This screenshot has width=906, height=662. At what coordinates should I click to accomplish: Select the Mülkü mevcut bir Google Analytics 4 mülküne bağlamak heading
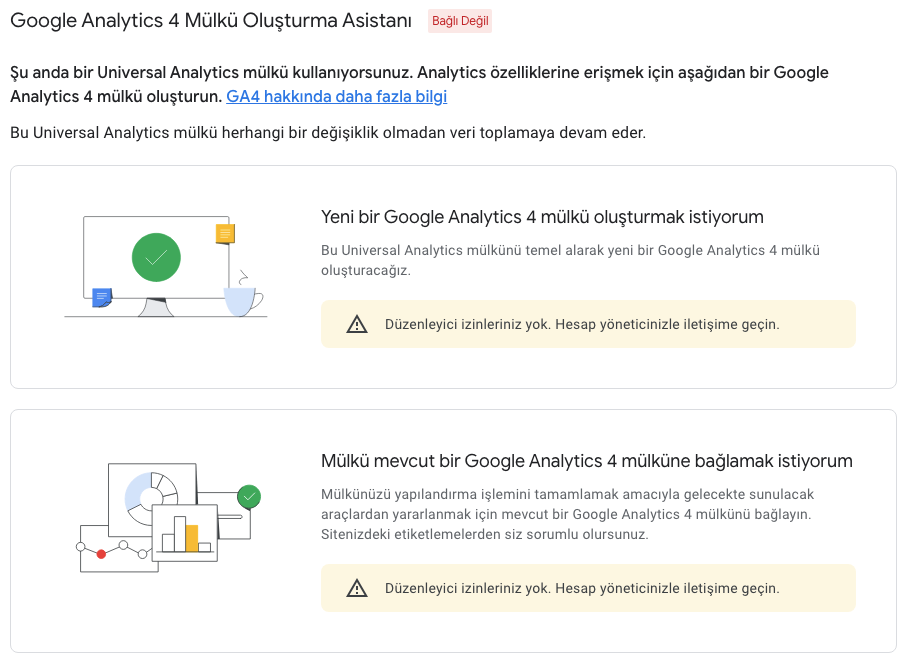point(586,461)
